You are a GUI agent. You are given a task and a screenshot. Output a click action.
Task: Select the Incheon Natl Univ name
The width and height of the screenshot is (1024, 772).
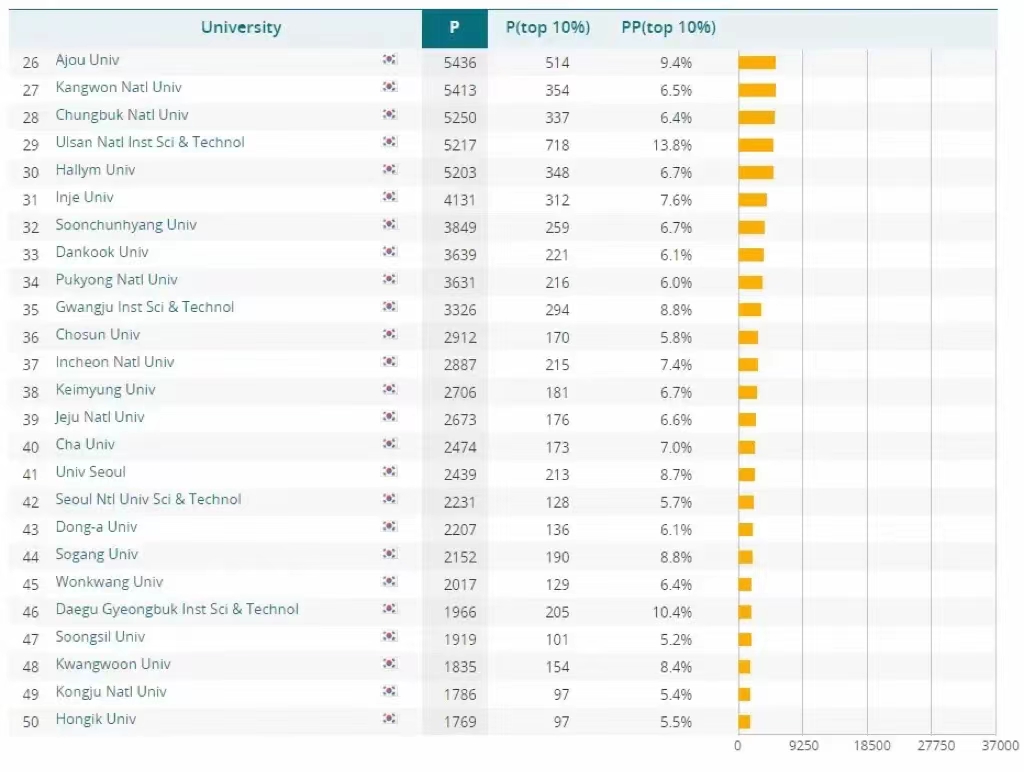coord(114,362)
